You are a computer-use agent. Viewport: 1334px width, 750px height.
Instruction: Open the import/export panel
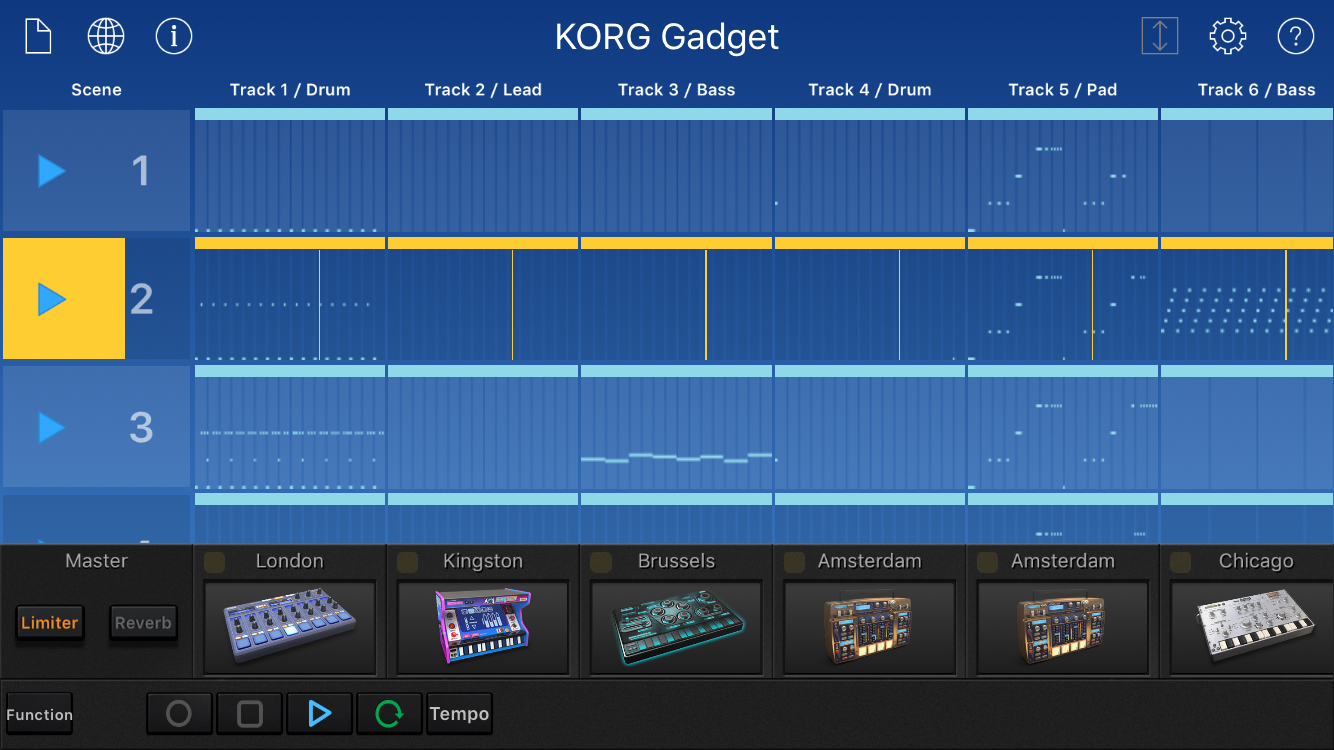tap(1159, 36)
